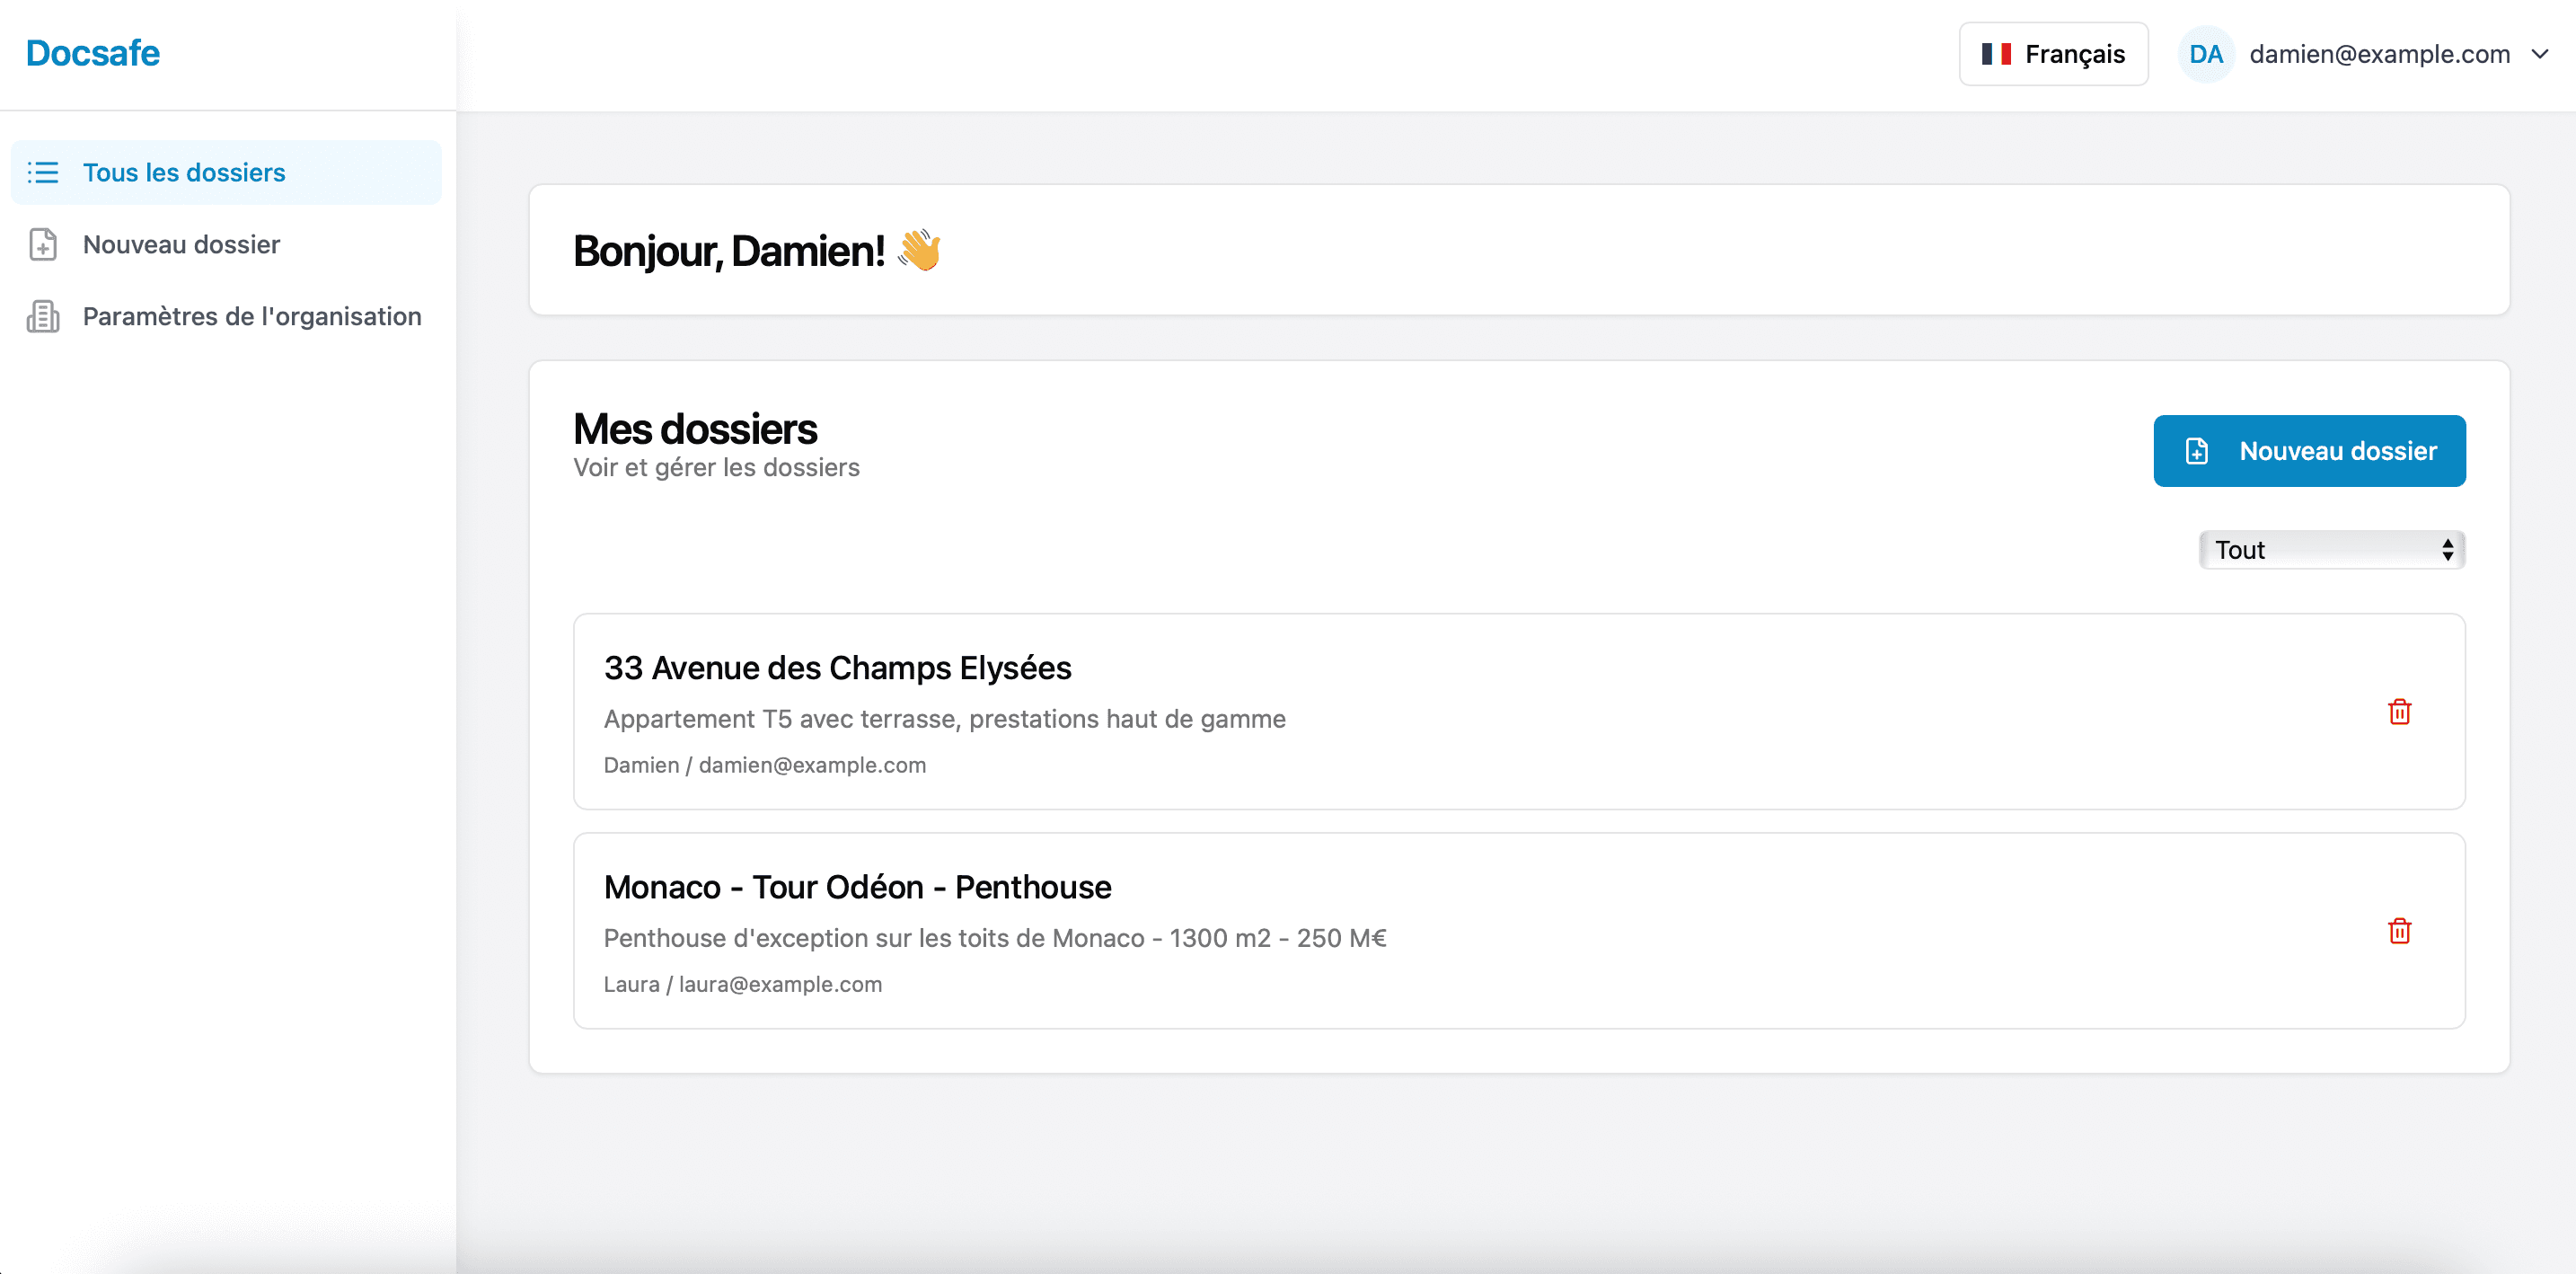This screenshot has width=2576, height=1274.
Task: Click the document icon inside Nouveau dossier button
Action: pos(2196,450)
